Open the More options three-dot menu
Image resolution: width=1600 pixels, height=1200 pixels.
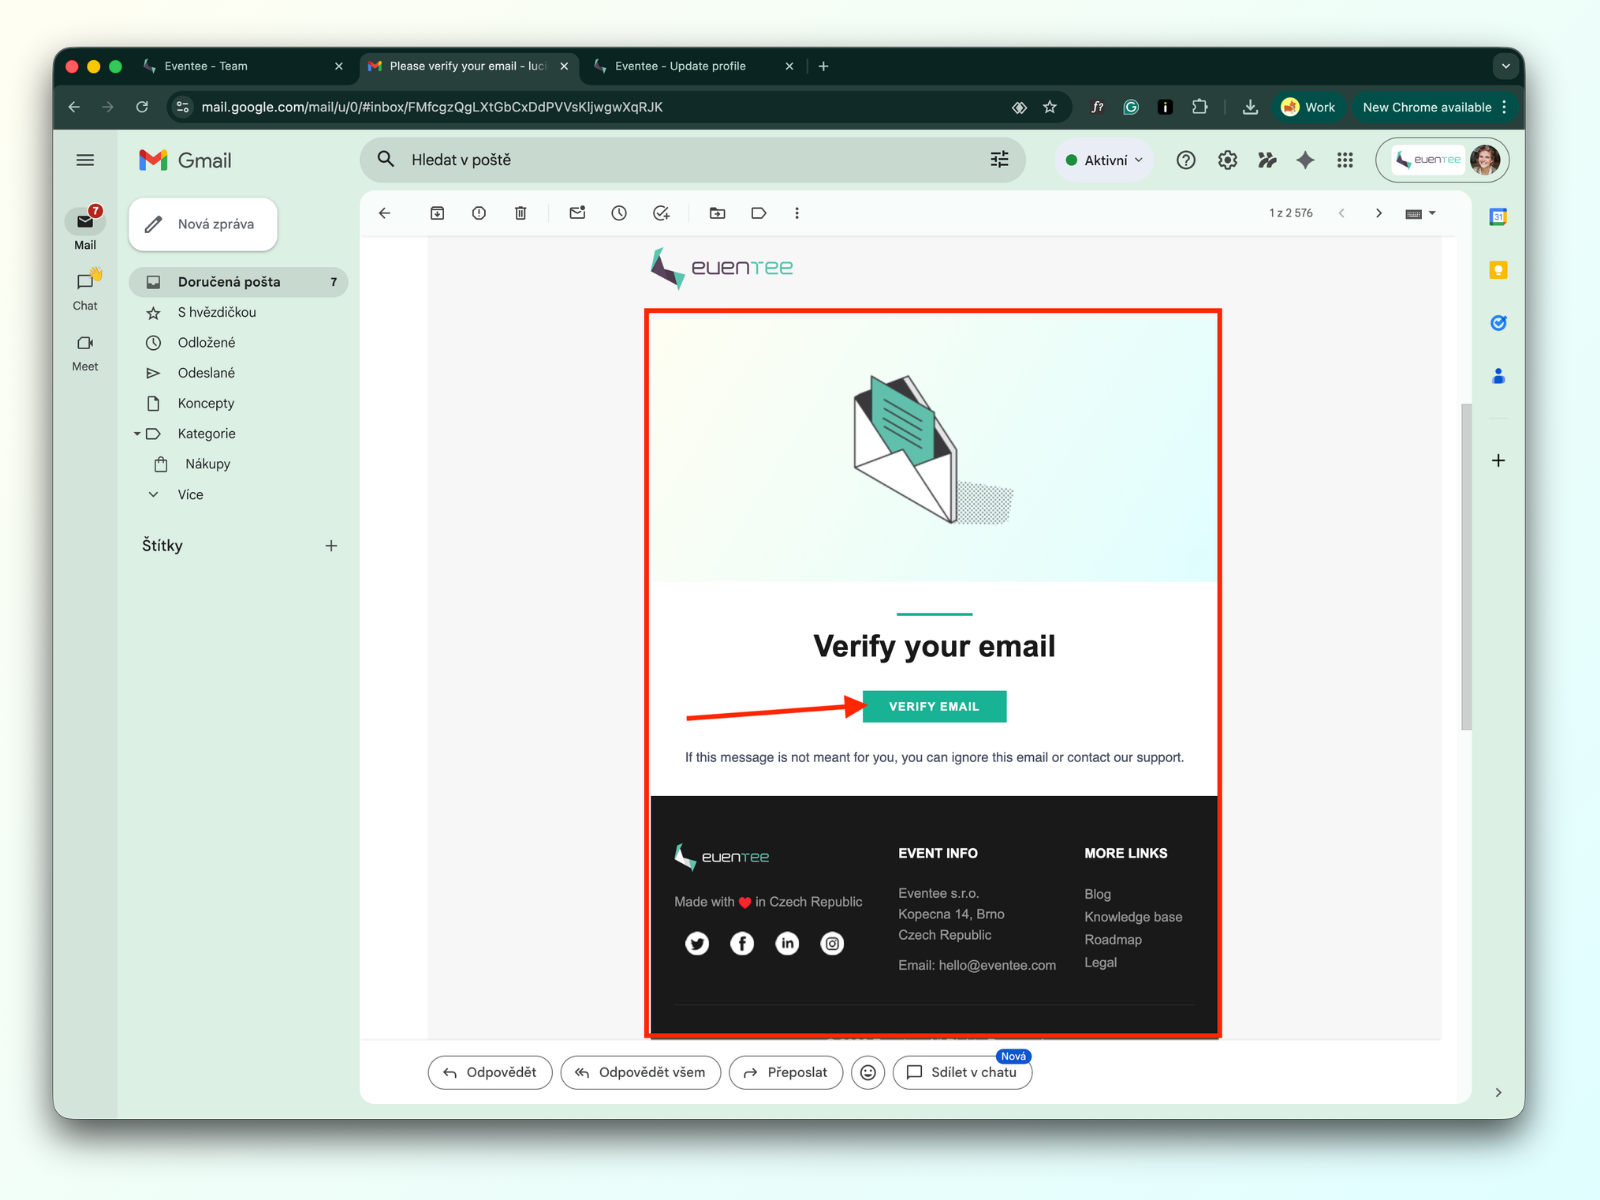[797, 213]
